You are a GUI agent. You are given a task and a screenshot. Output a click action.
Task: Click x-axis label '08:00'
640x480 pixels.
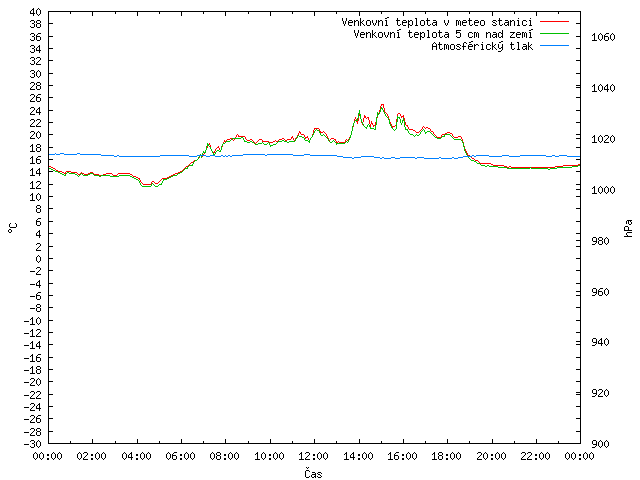pos(225,456)
